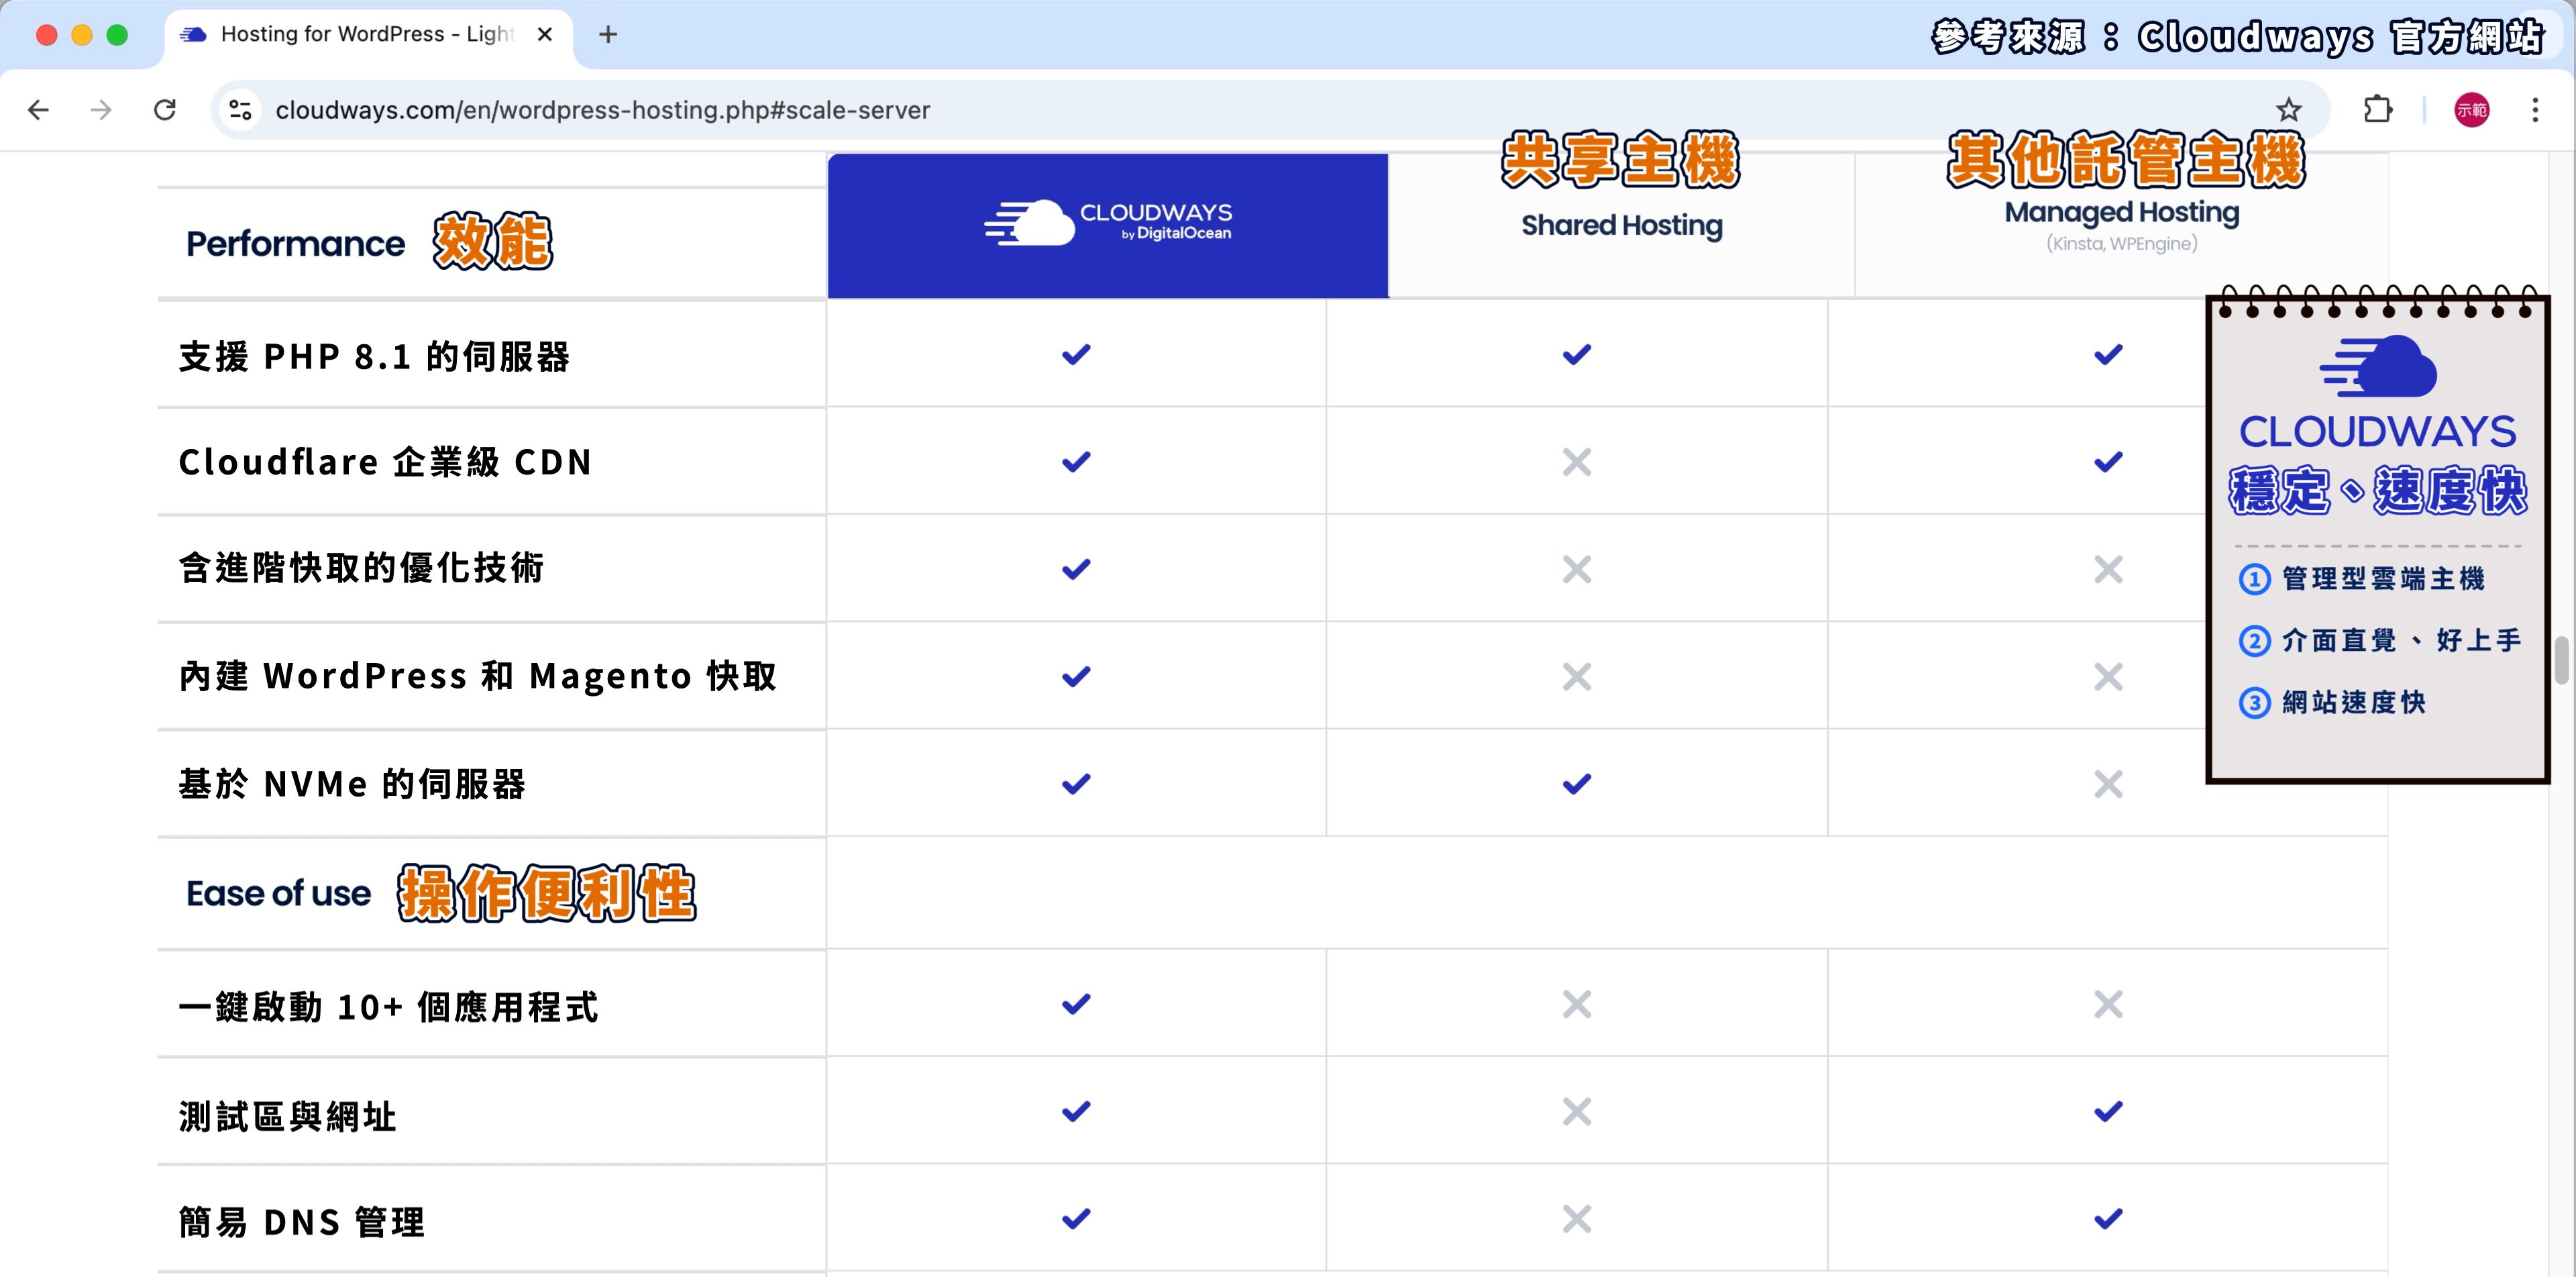Click Managed Hosting checkmark for DNS 管理 row
Image resolution: width=2576 pixels, height=1277 pixels.
(2108, 1219)
